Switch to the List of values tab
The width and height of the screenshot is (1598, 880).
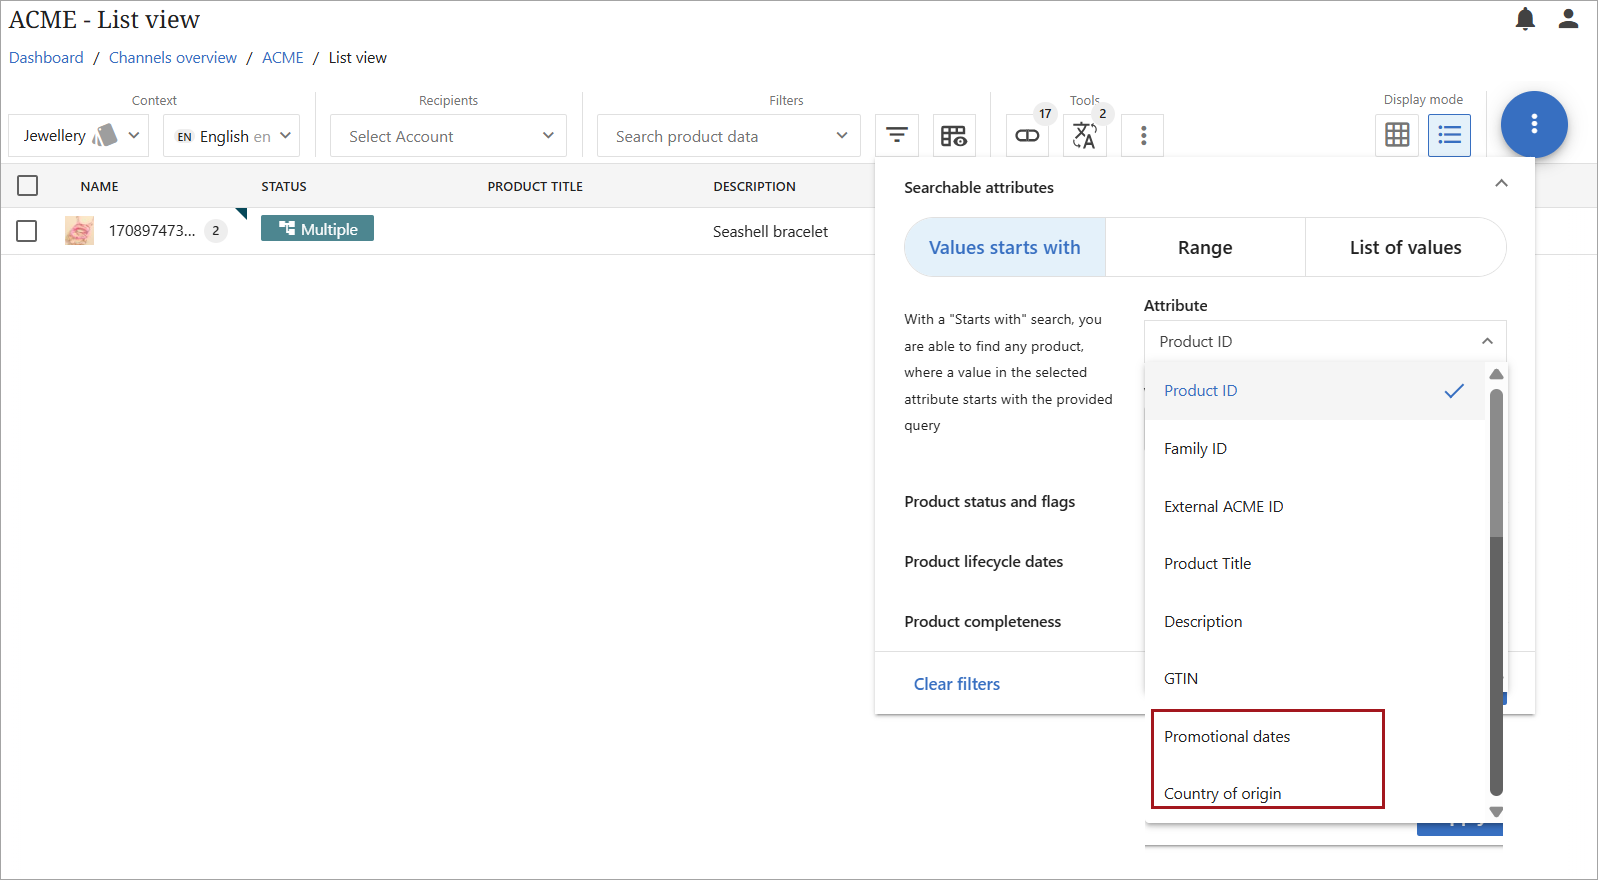pyautogui.click(x=1404, y=248)
